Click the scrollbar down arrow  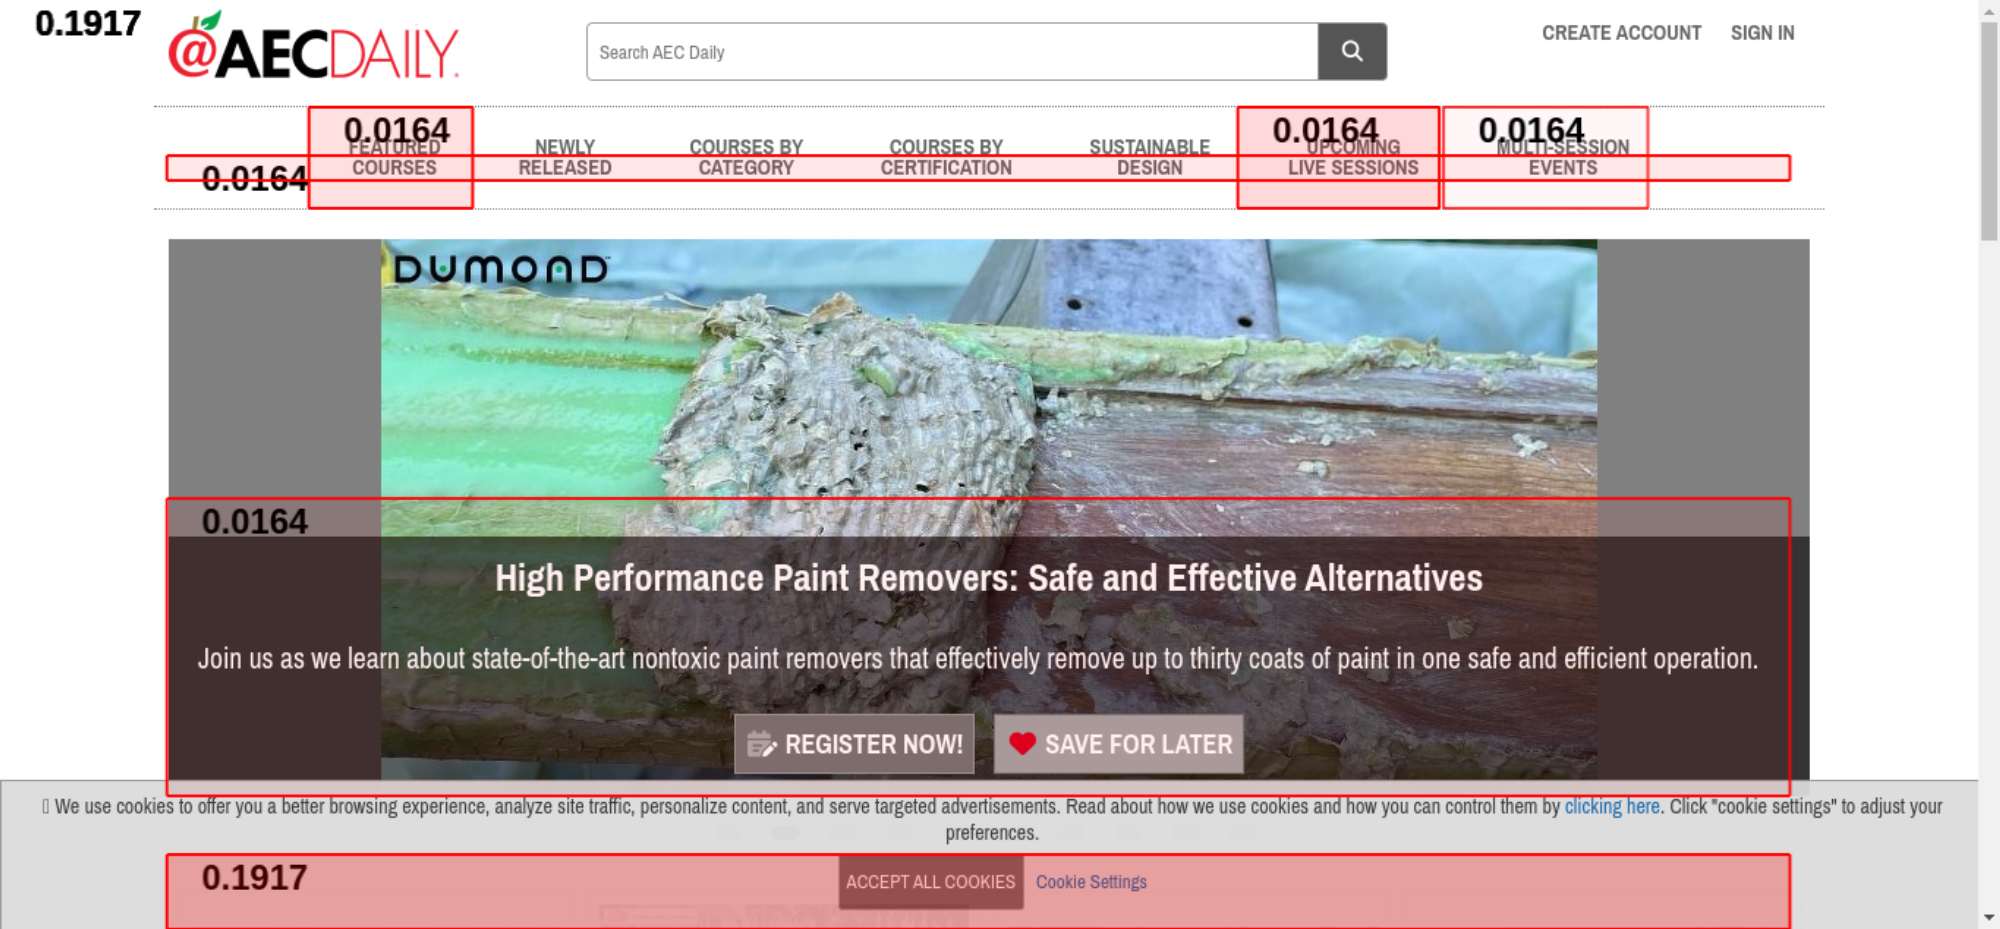(1989, 917)
